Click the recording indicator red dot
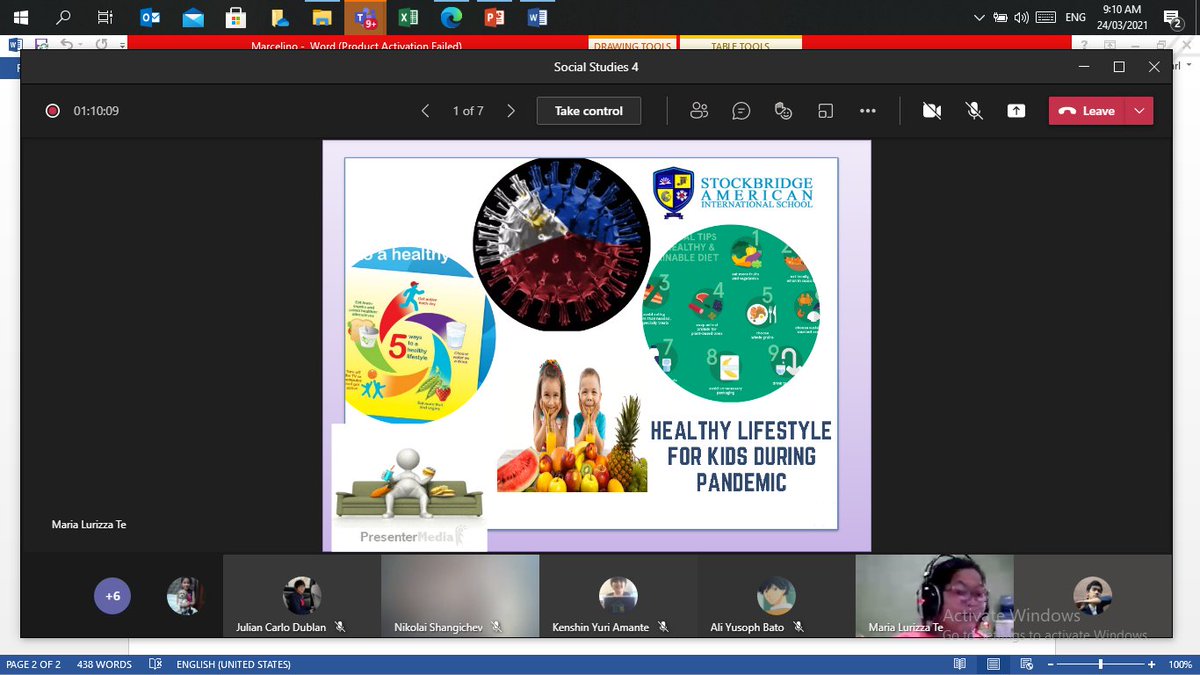This screenshot has width=1200, height=675. tap(52, 111)
